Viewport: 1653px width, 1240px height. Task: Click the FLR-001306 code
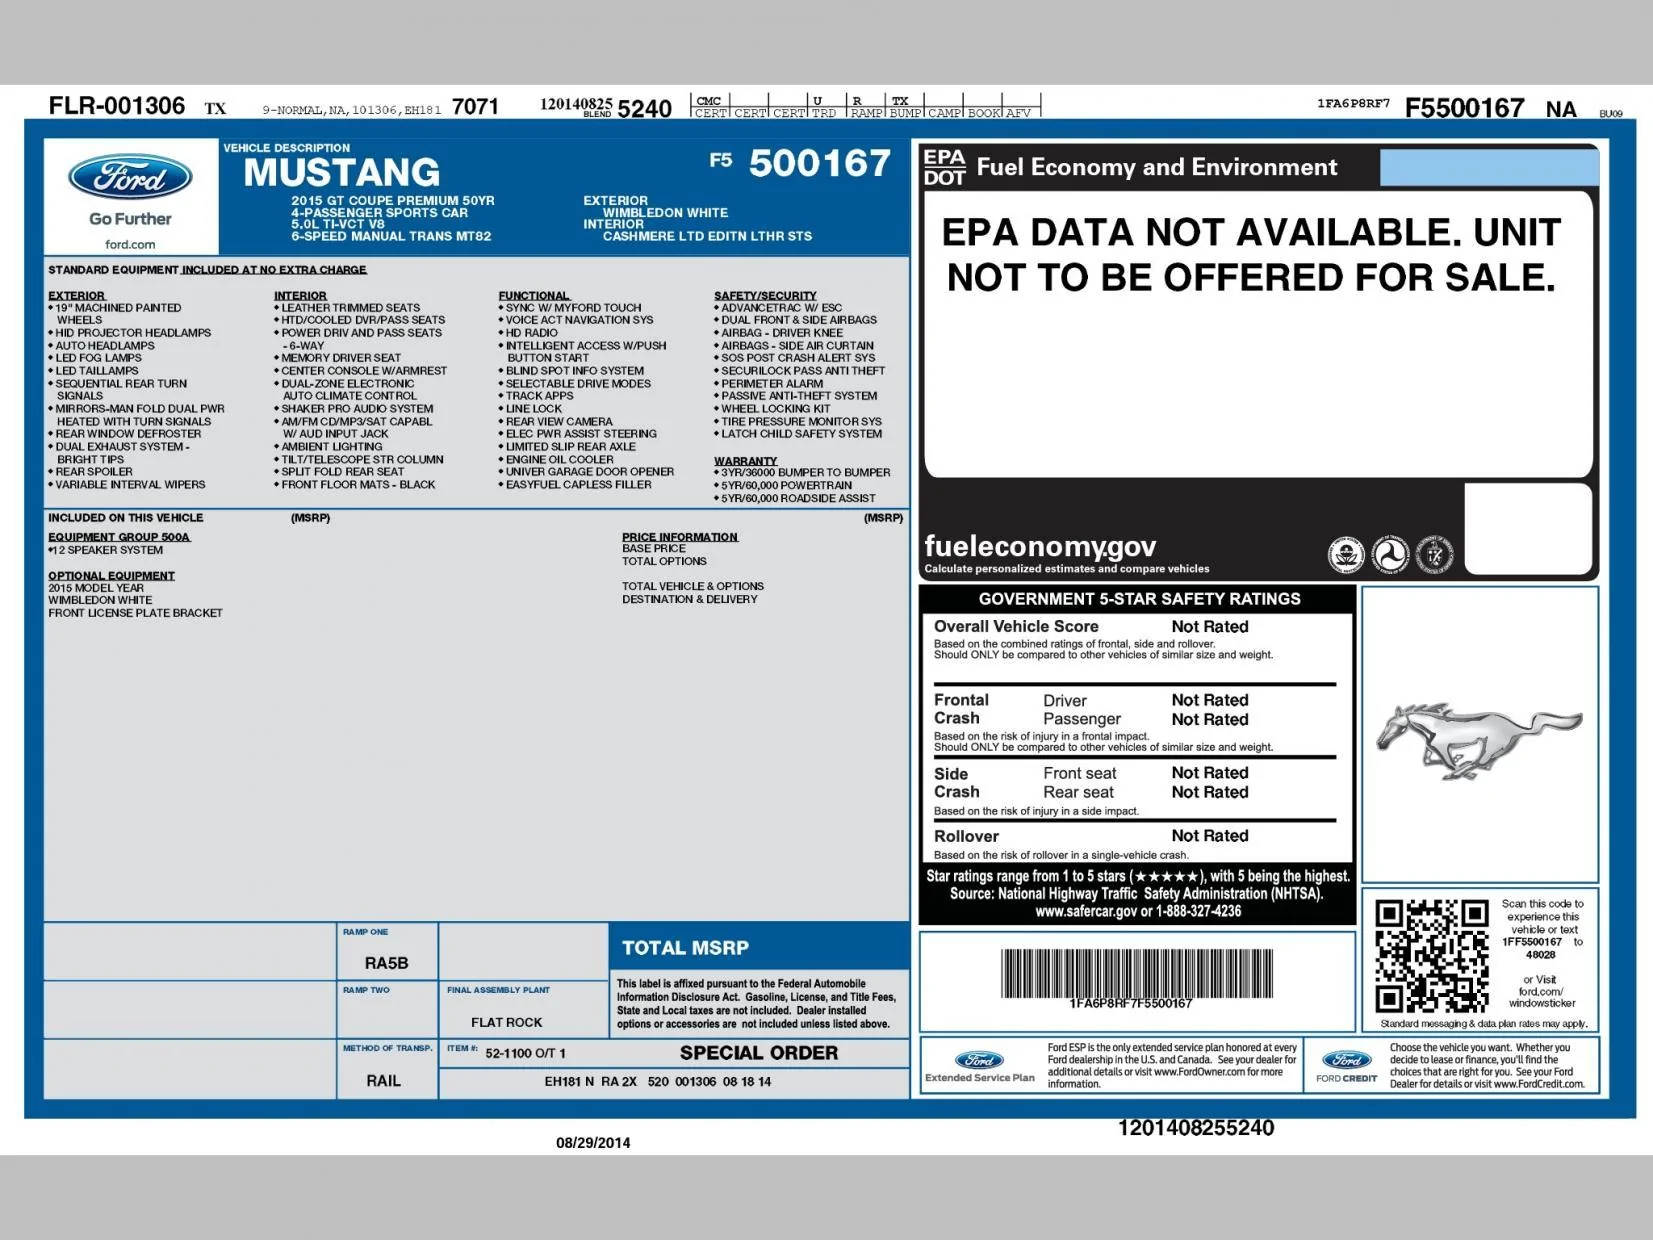coord(117,106)
